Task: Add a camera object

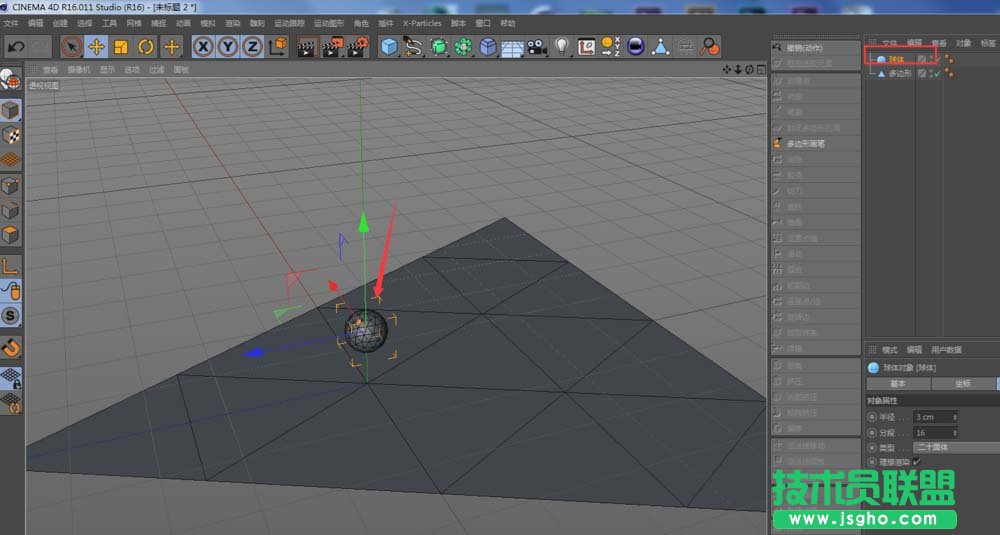Action: 537,47
